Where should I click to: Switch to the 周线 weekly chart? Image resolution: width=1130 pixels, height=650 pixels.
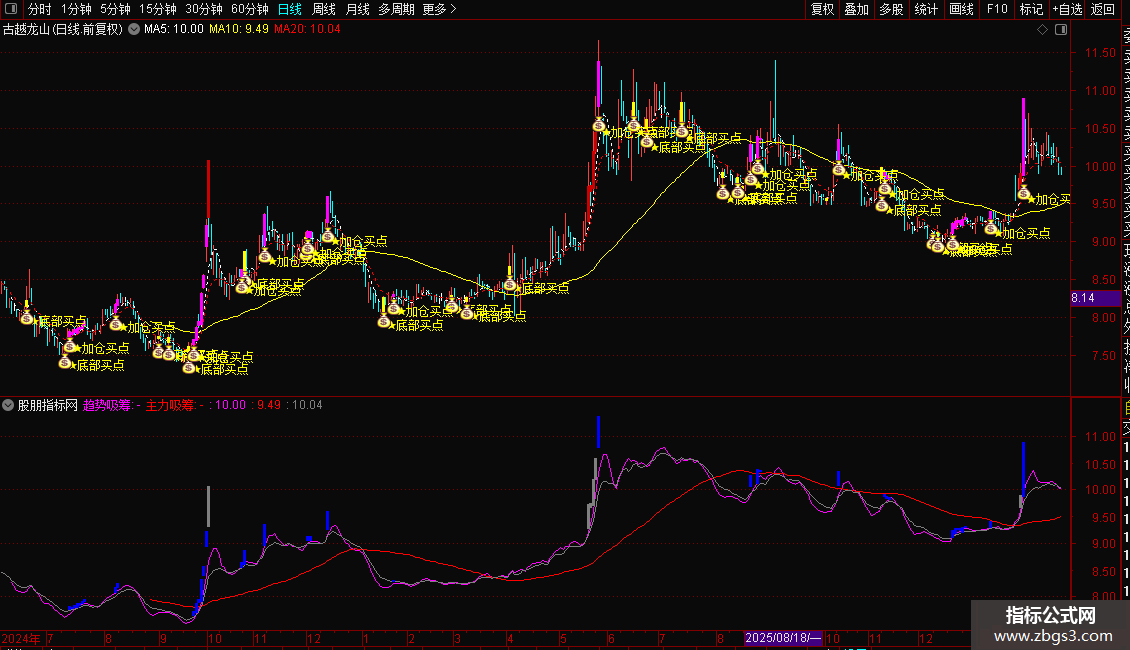(324, 9)
